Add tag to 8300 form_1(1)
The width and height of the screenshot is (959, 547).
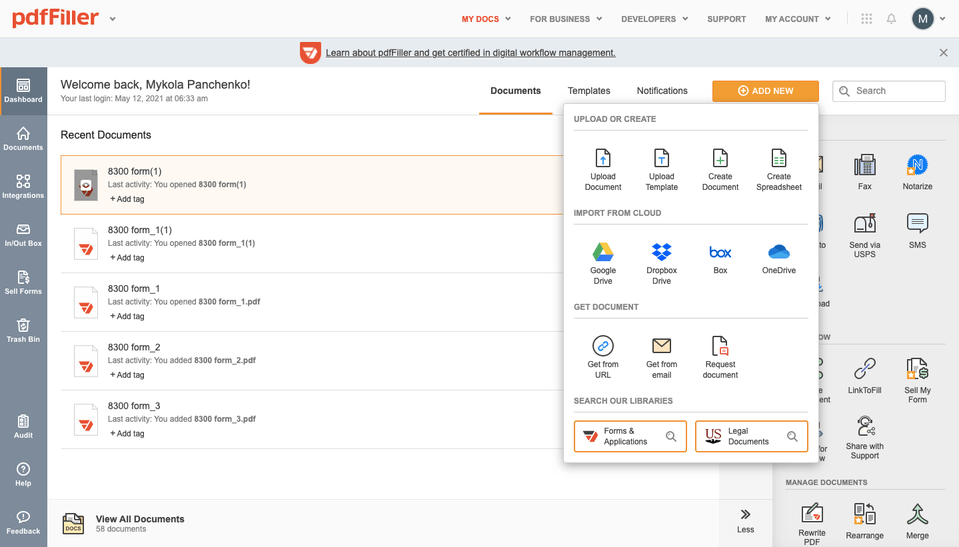(x=127, y=258)
